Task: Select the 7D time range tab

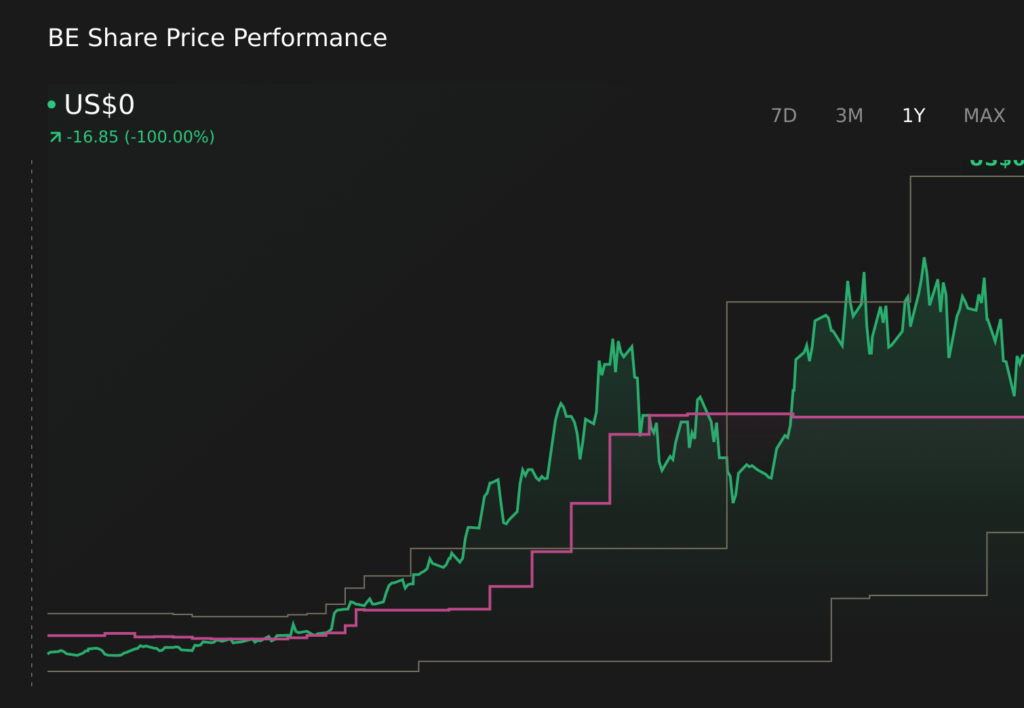Action: click(x=783, y=116)
